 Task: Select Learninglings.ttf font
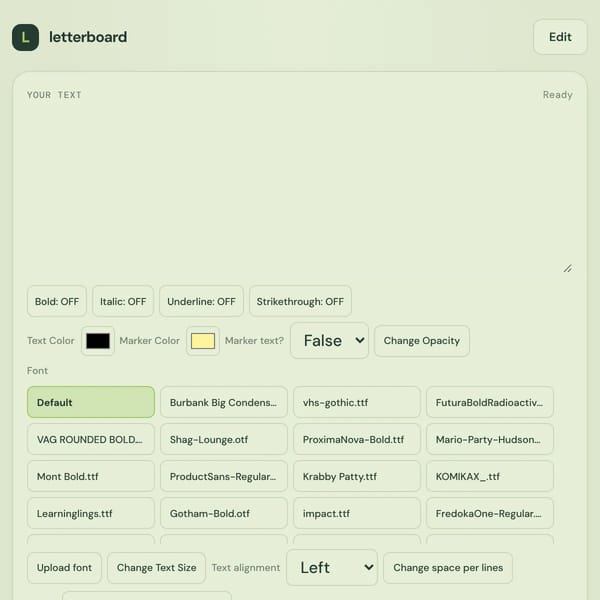(91, 514)
